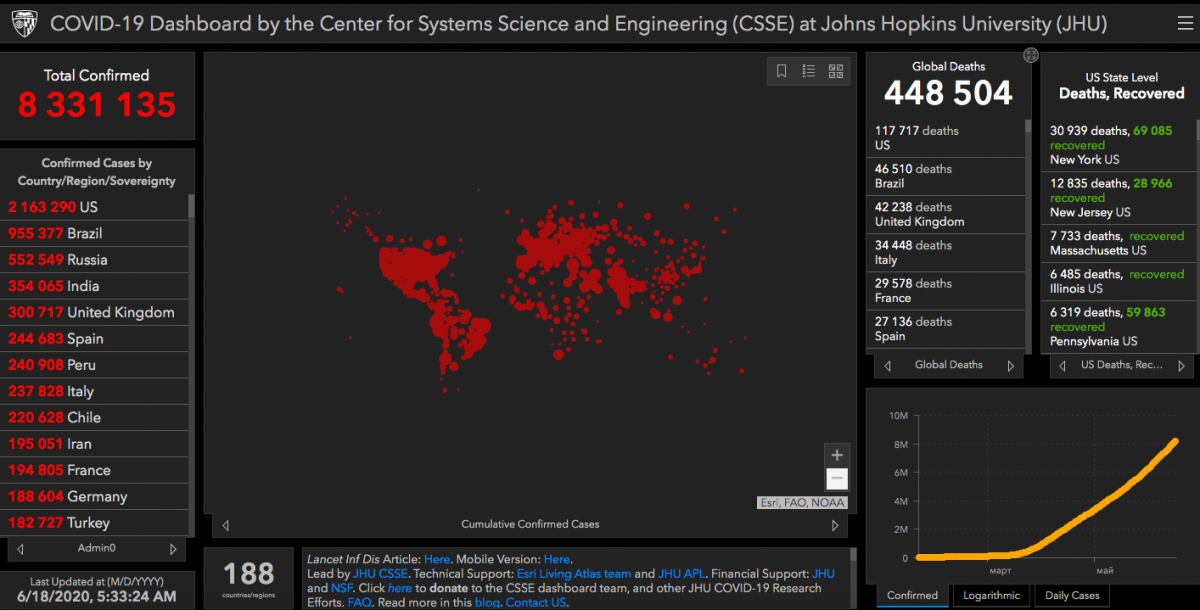The image size is (1200, 610).
Task: Open the FAQ link
Action: coord(359,603)
